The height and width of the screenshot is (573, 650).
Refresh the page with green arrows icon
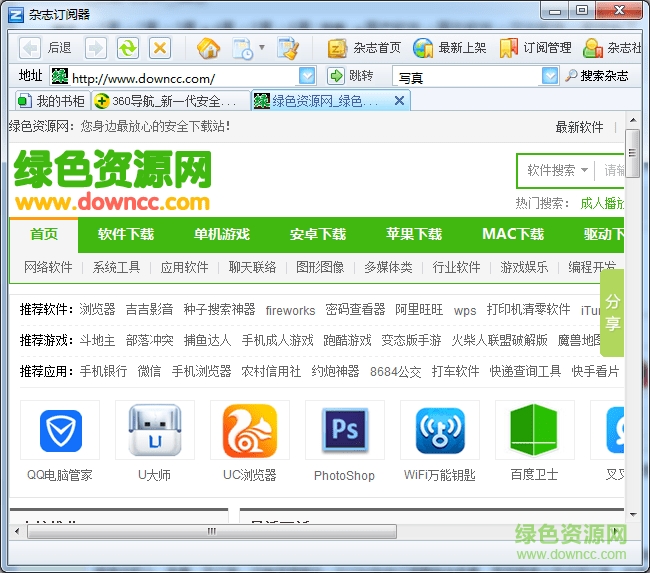tap(127, 48)
